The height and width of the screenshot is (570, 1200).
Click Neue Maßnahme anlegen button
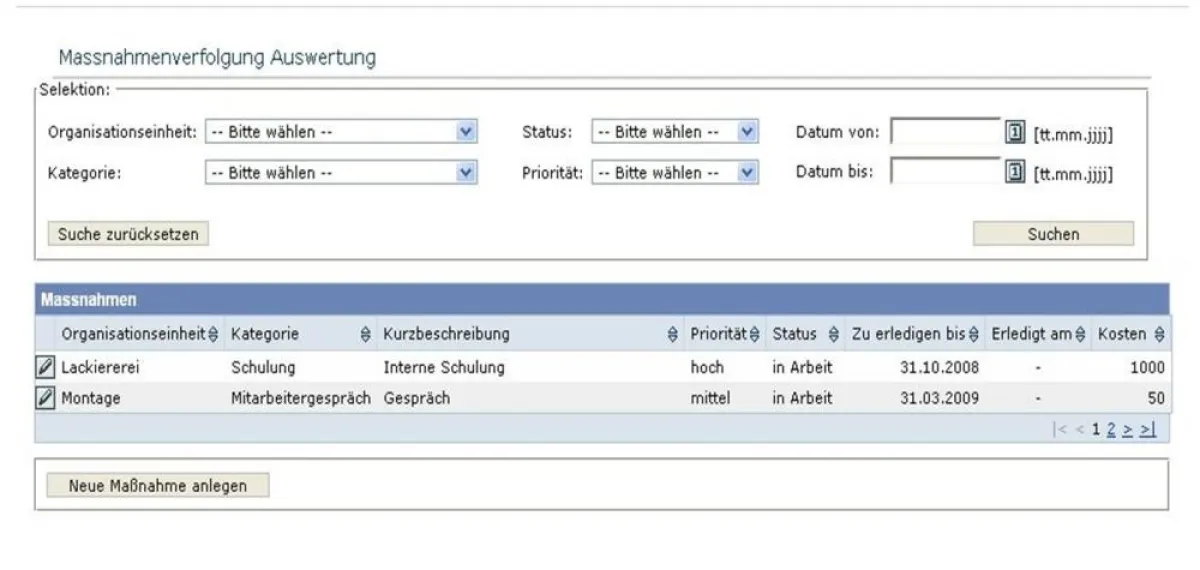tap(158, 485)
